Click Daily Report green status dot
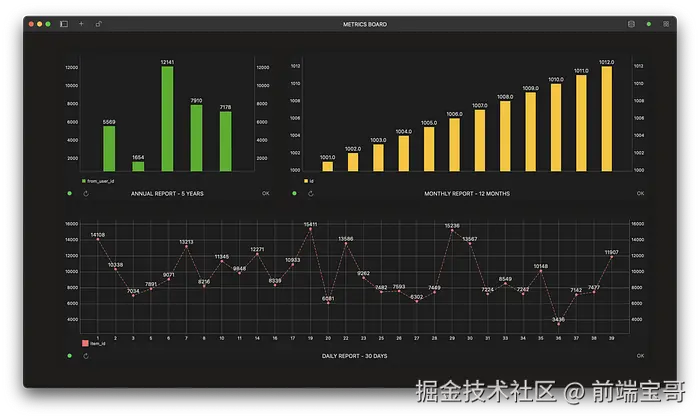700x419 pixels. click(69, 356)
